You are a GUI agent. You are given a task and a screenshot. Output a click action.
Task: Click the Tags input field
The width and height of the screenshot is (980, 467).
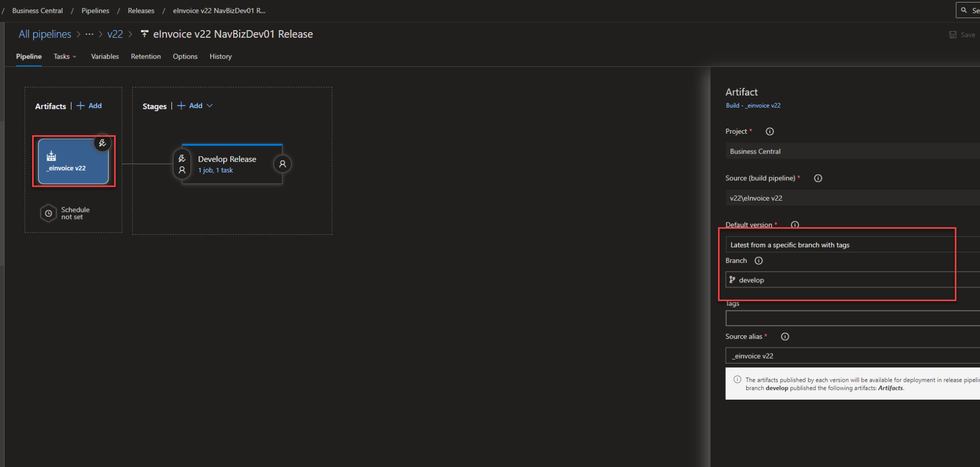[852, 318]
